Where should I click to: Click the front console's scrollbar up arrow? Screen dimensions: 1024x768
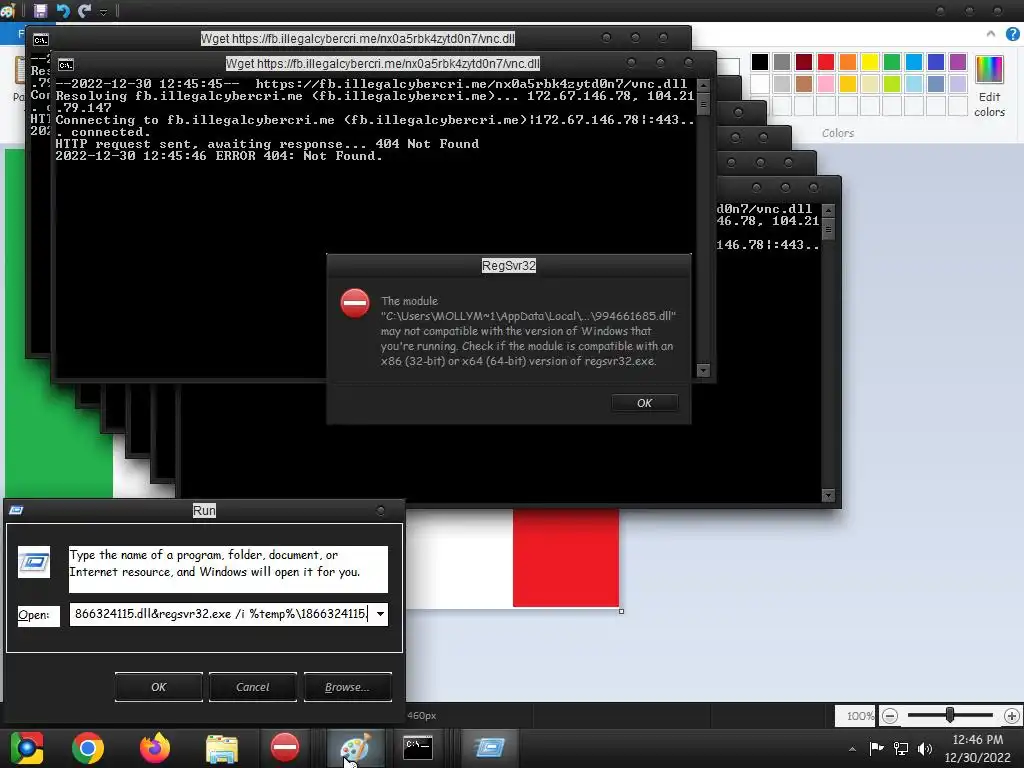tap(703, 85)
